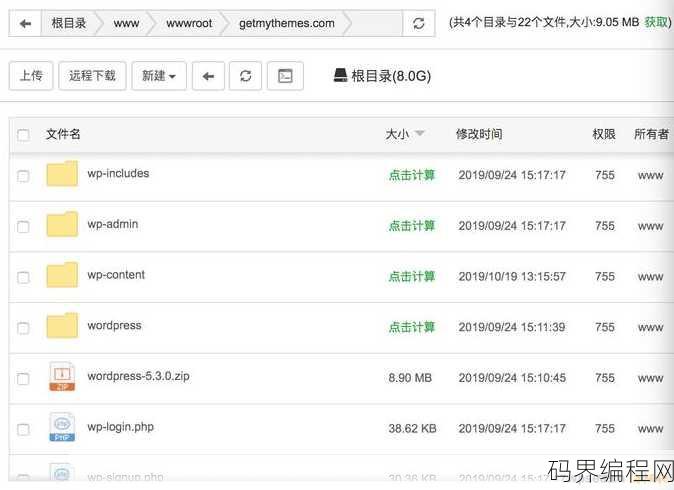Open the wp-content folder icon
The width and height of the screenshot is (674, 490).
62,275
